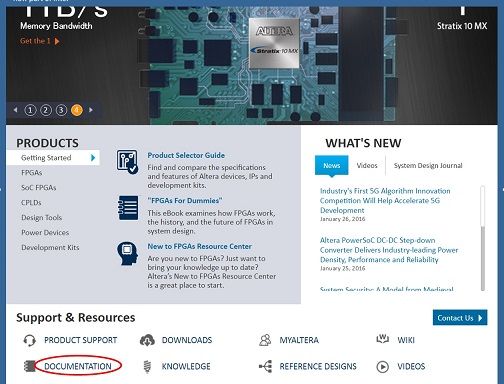
Task: Click the FPGAs For Dummies ebook icon
Action: (128, 208)
